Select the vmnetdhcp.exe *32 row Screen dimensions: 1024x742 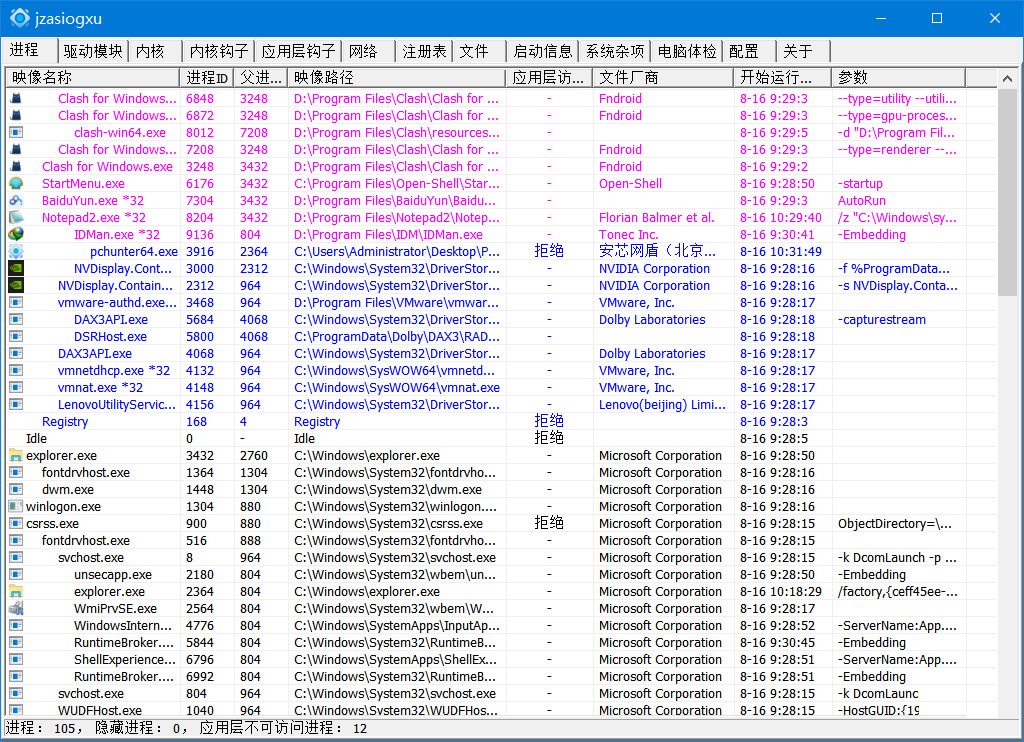click(x=502, y=370)
